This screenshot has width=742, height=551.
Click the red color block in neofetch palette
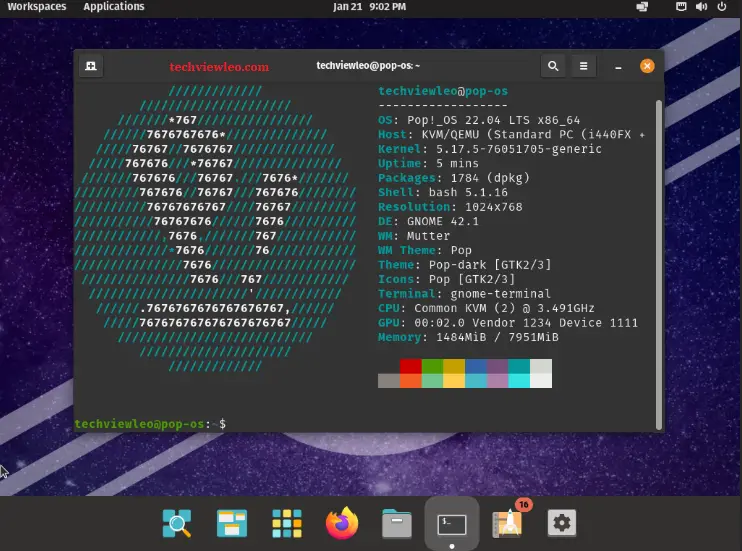(411, 366)
